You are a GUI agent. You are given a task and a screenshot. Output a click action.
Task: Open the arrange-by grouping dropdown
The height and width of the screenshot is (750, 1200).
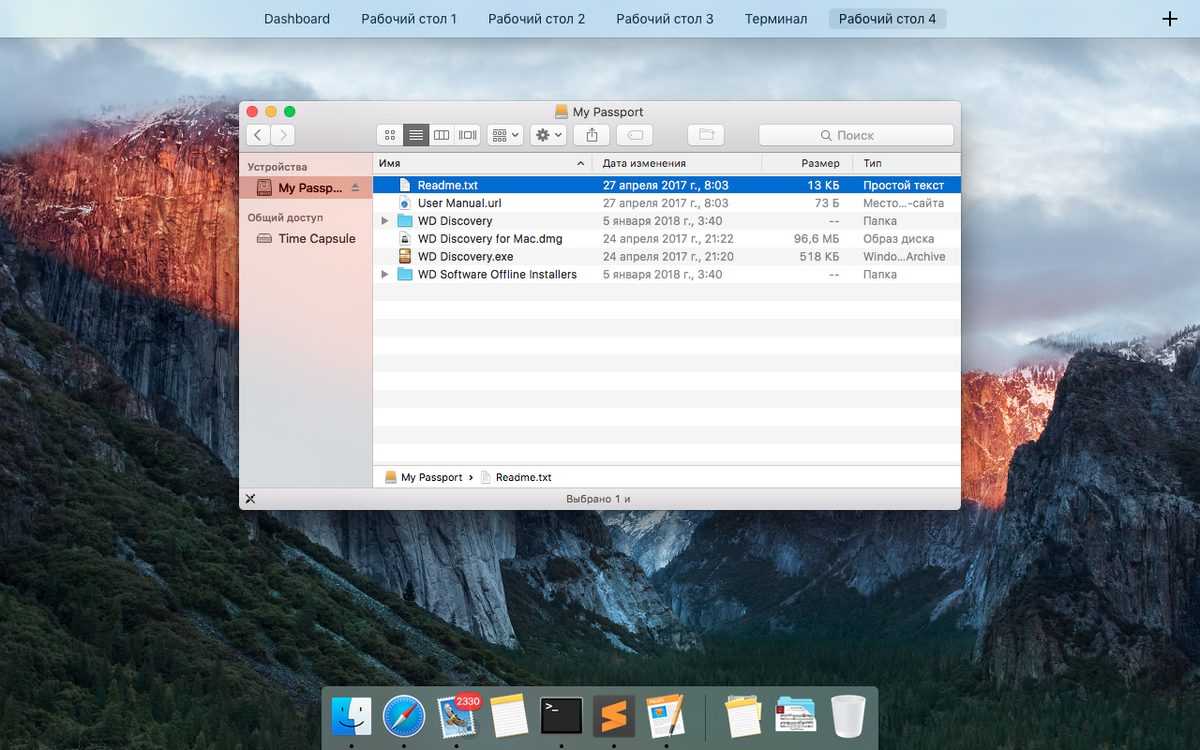point(505,135)
